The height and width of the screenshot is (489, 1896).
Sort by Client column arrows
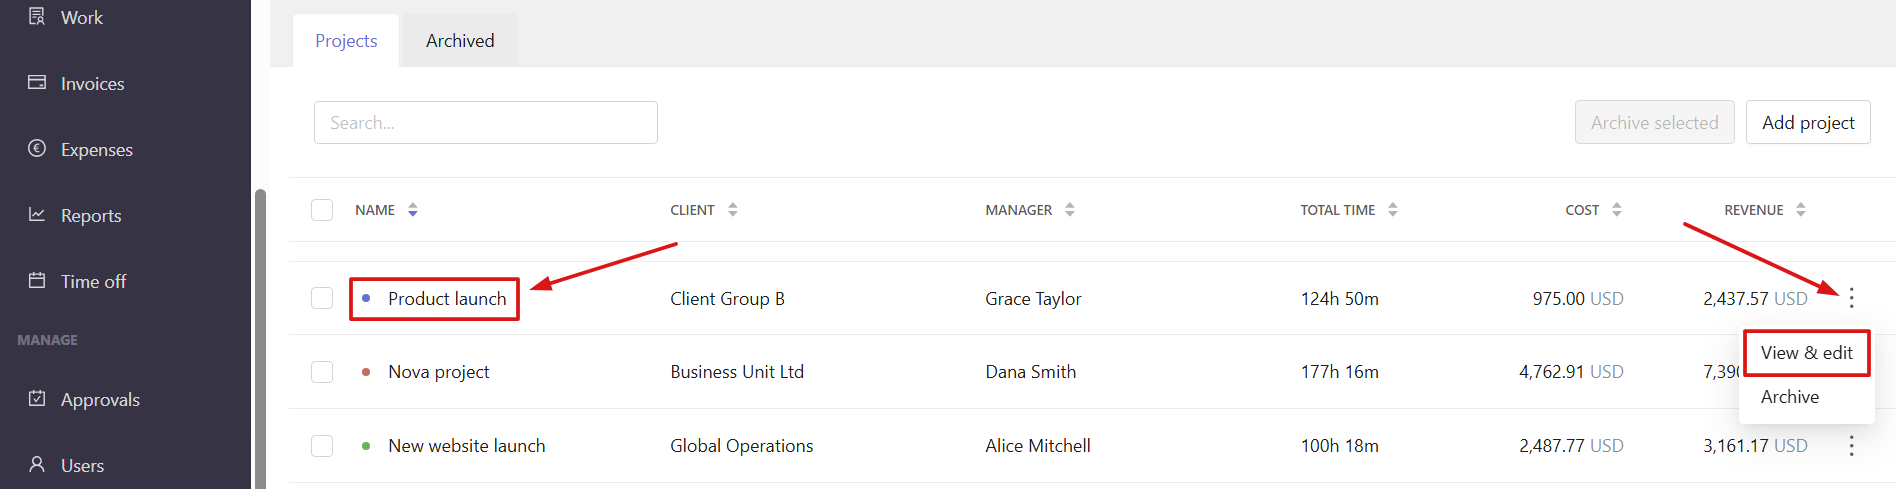coord(733,210)
